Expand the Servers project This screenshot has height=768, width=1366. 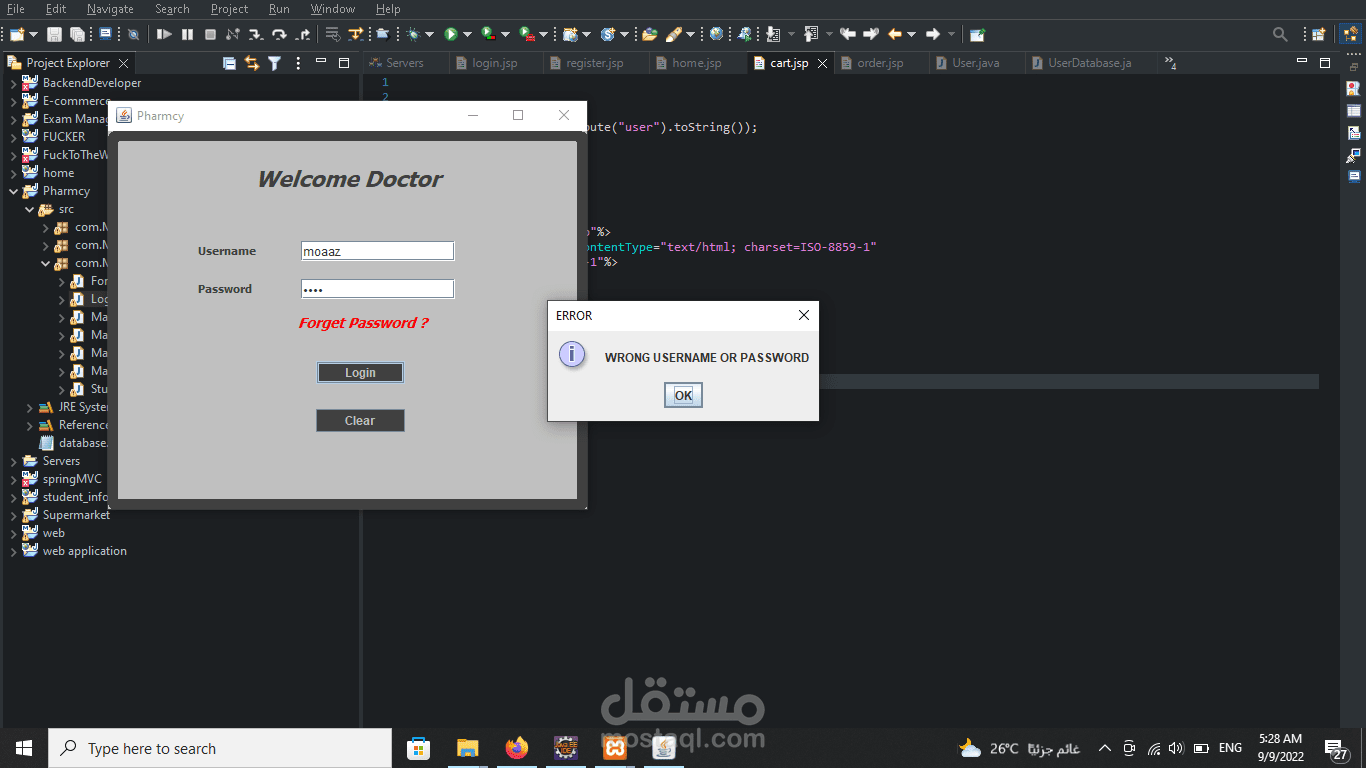point(13,461)
